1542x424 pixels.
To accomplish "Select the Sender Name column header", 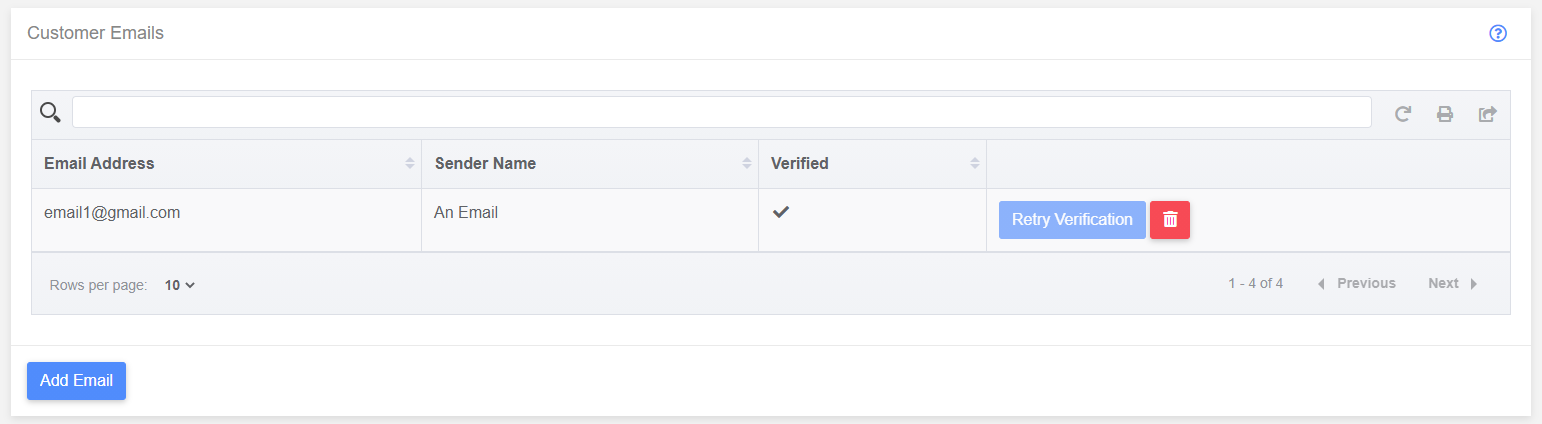I will point(485,163).
